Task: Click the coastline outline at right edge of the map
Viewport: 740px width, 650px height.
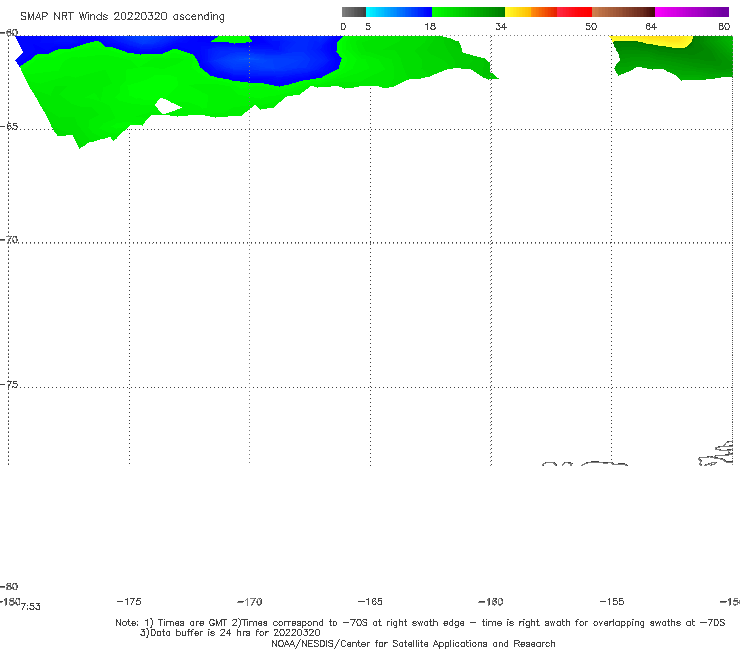Action: click(x=717, y=454)
